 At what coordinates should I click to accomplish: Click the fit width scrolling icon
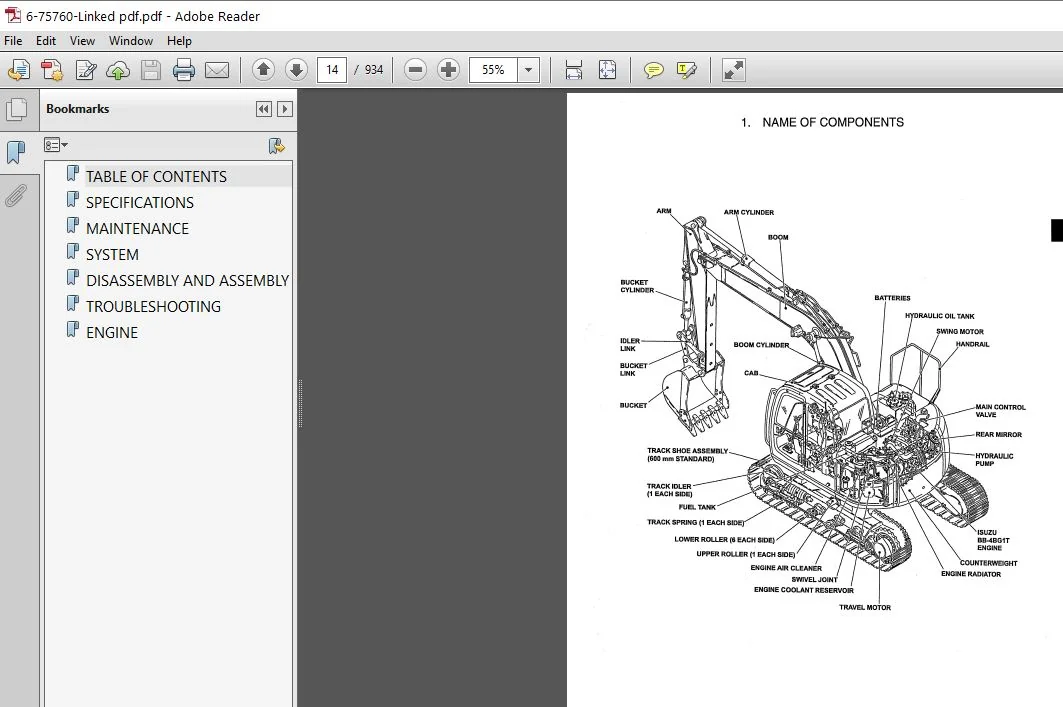(574, 70)
